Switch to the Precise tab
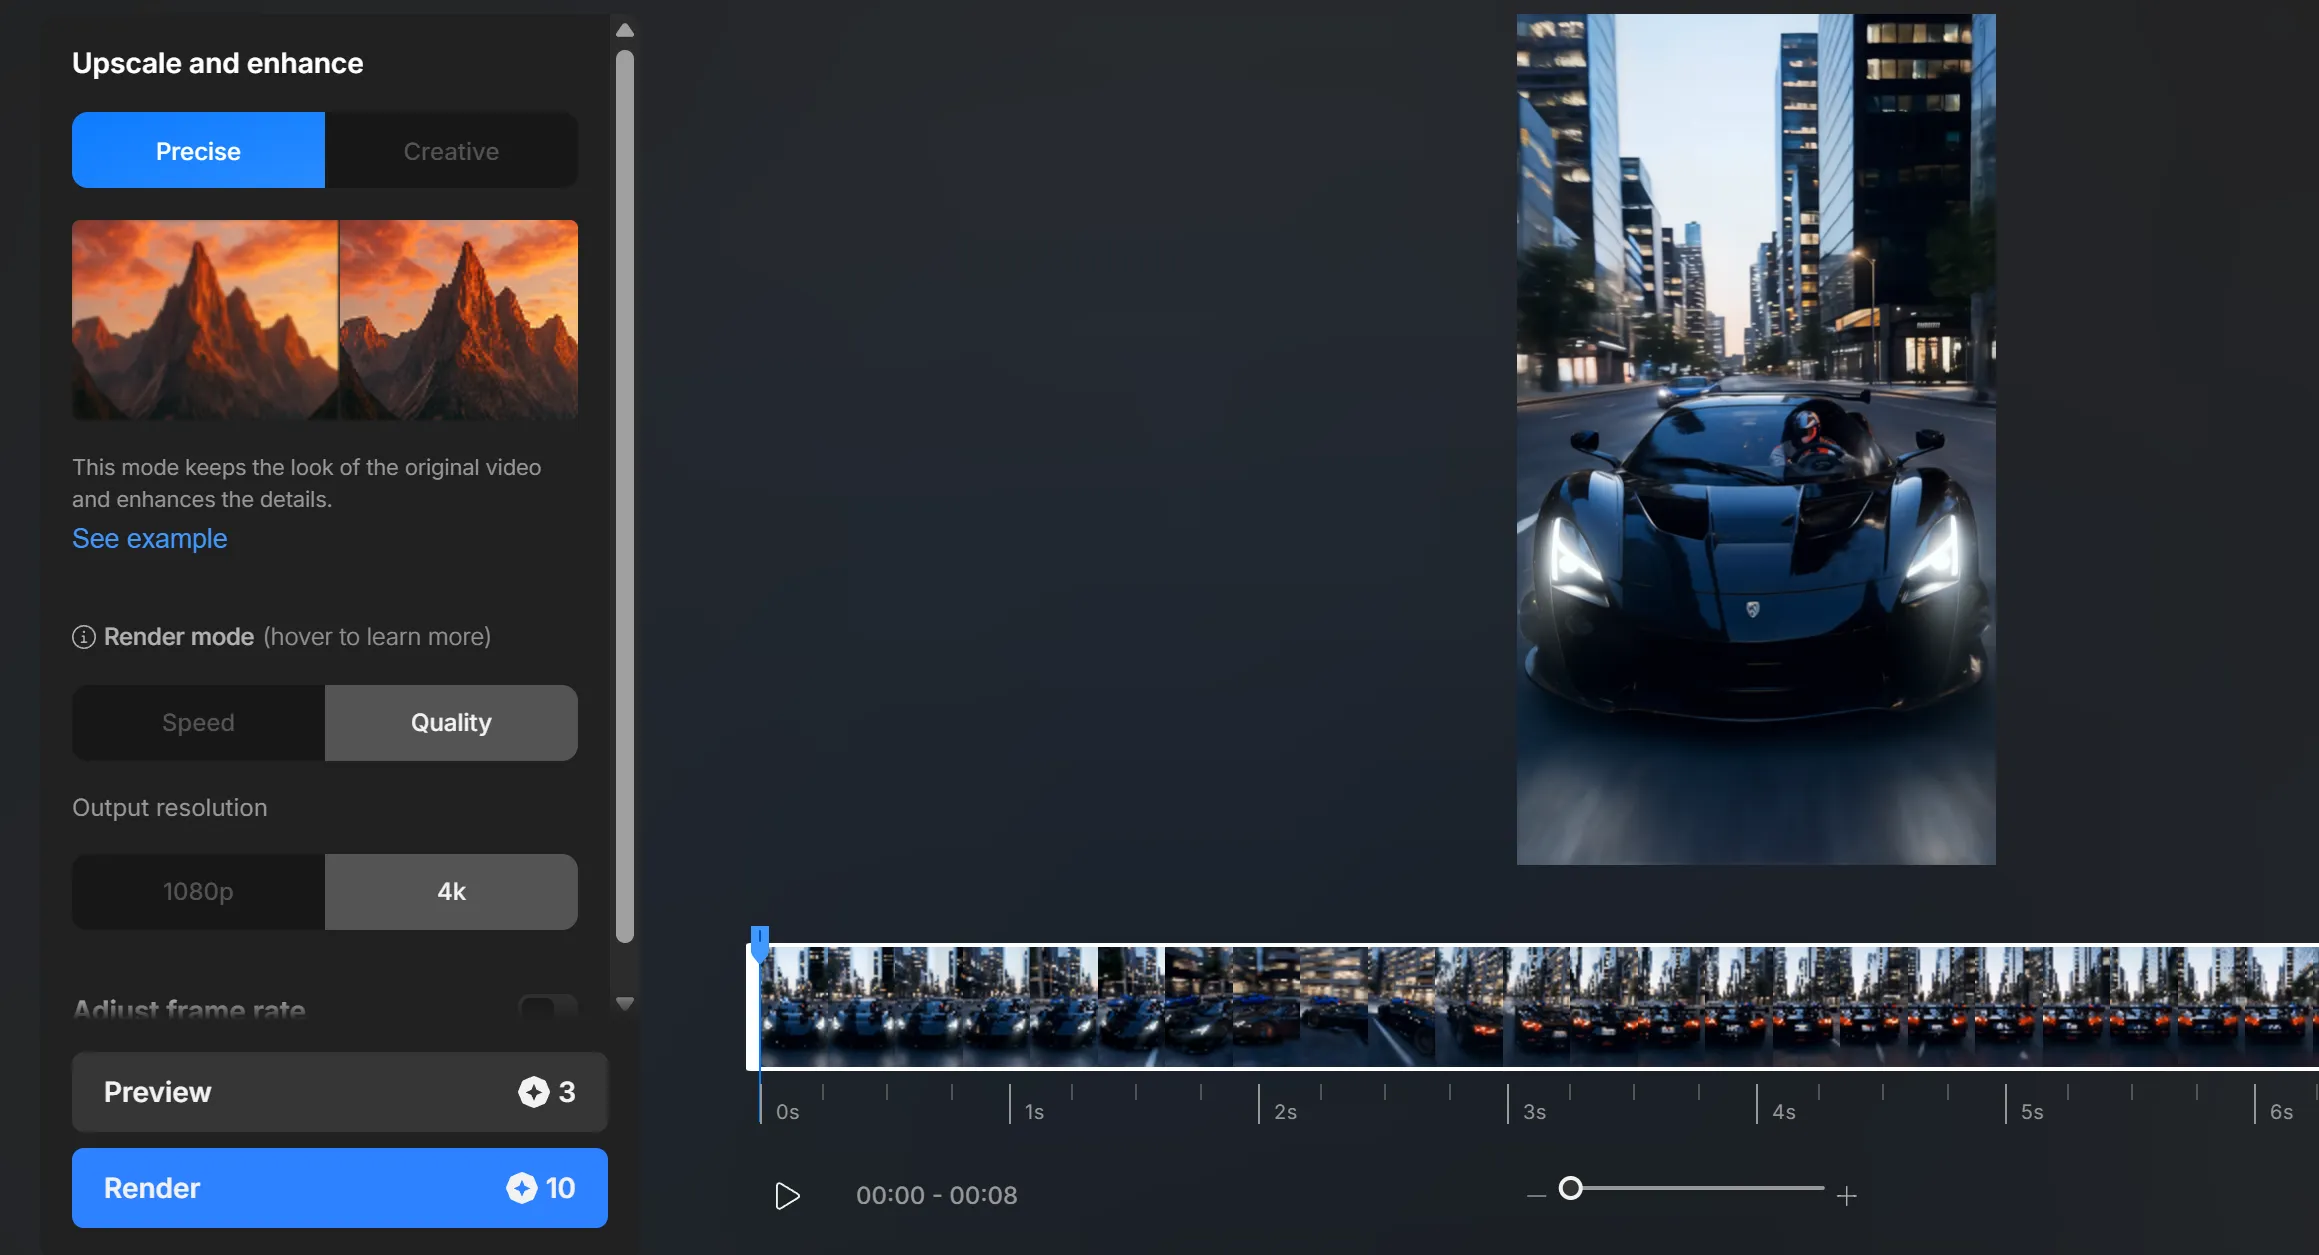Viewport: 2319px width, 1255px height. pyautogui.click(x=198, y=151)
